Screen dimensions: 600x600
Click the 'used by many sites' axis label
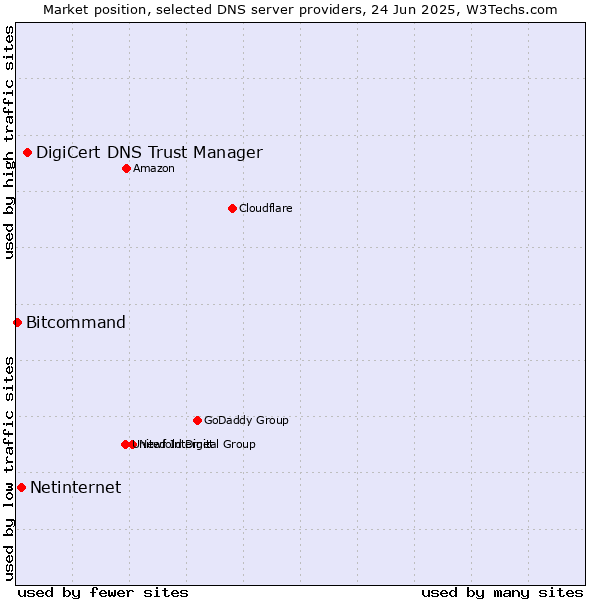502,593
